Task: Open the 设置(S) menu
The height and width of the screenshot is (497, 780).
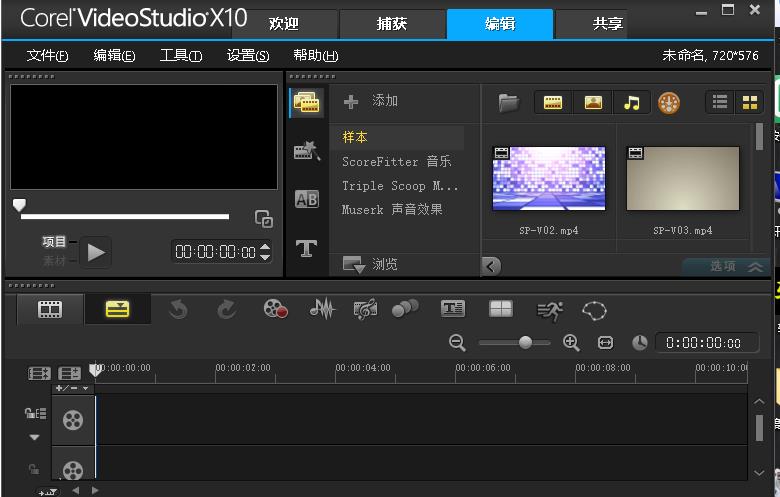Action: click(248, 55)
